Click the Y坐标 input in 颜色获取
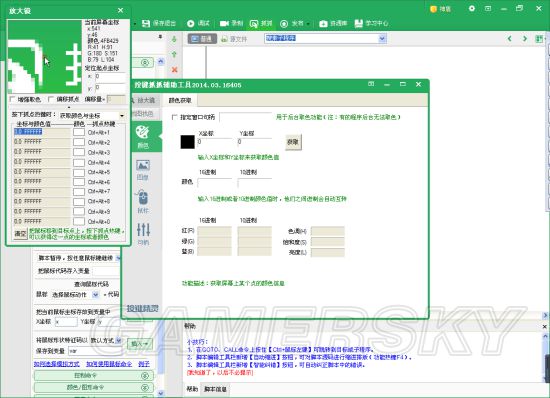This screenshot has height=398, width=550. click(x=255, y=142)
